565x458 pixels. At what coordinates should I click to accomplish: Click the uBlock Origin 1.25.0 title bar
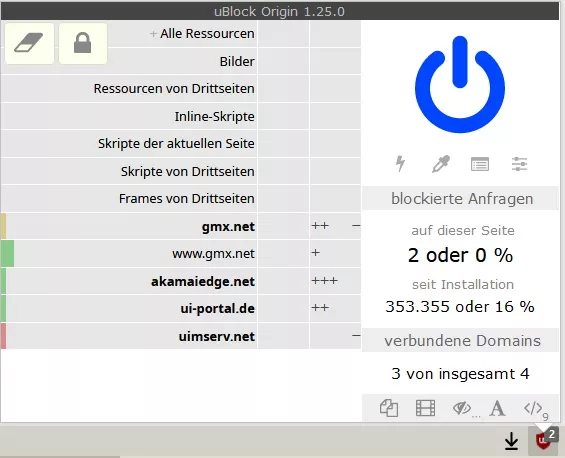tap(280, 11)
